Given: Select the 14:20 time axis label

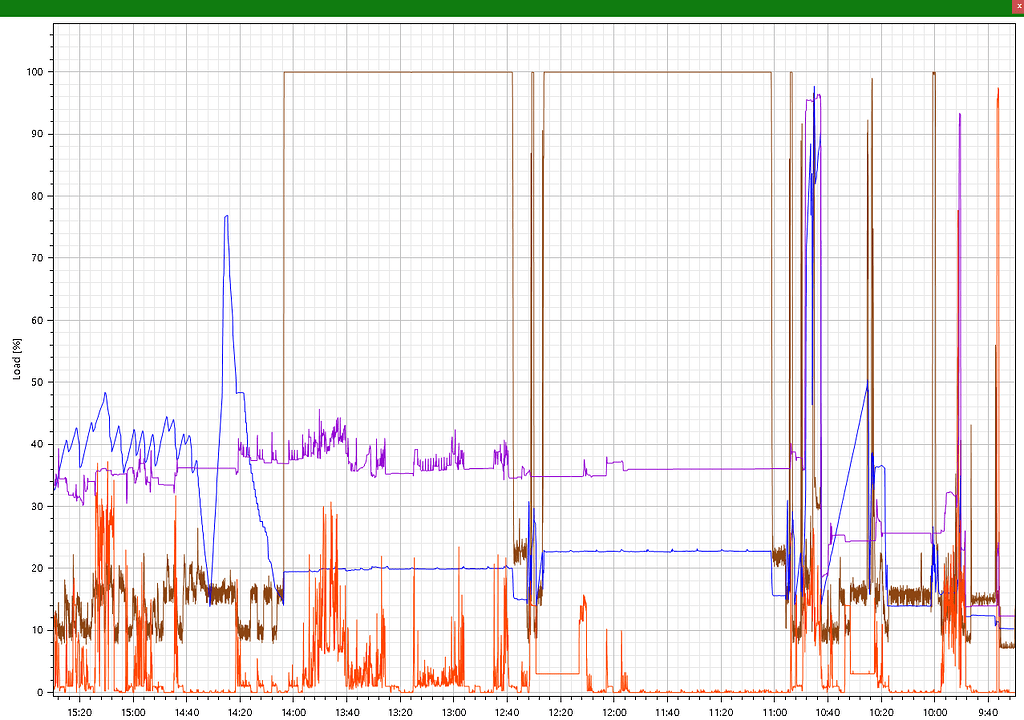Looking at the screenshot, I should pyautogui.click(x=240, y=712).
